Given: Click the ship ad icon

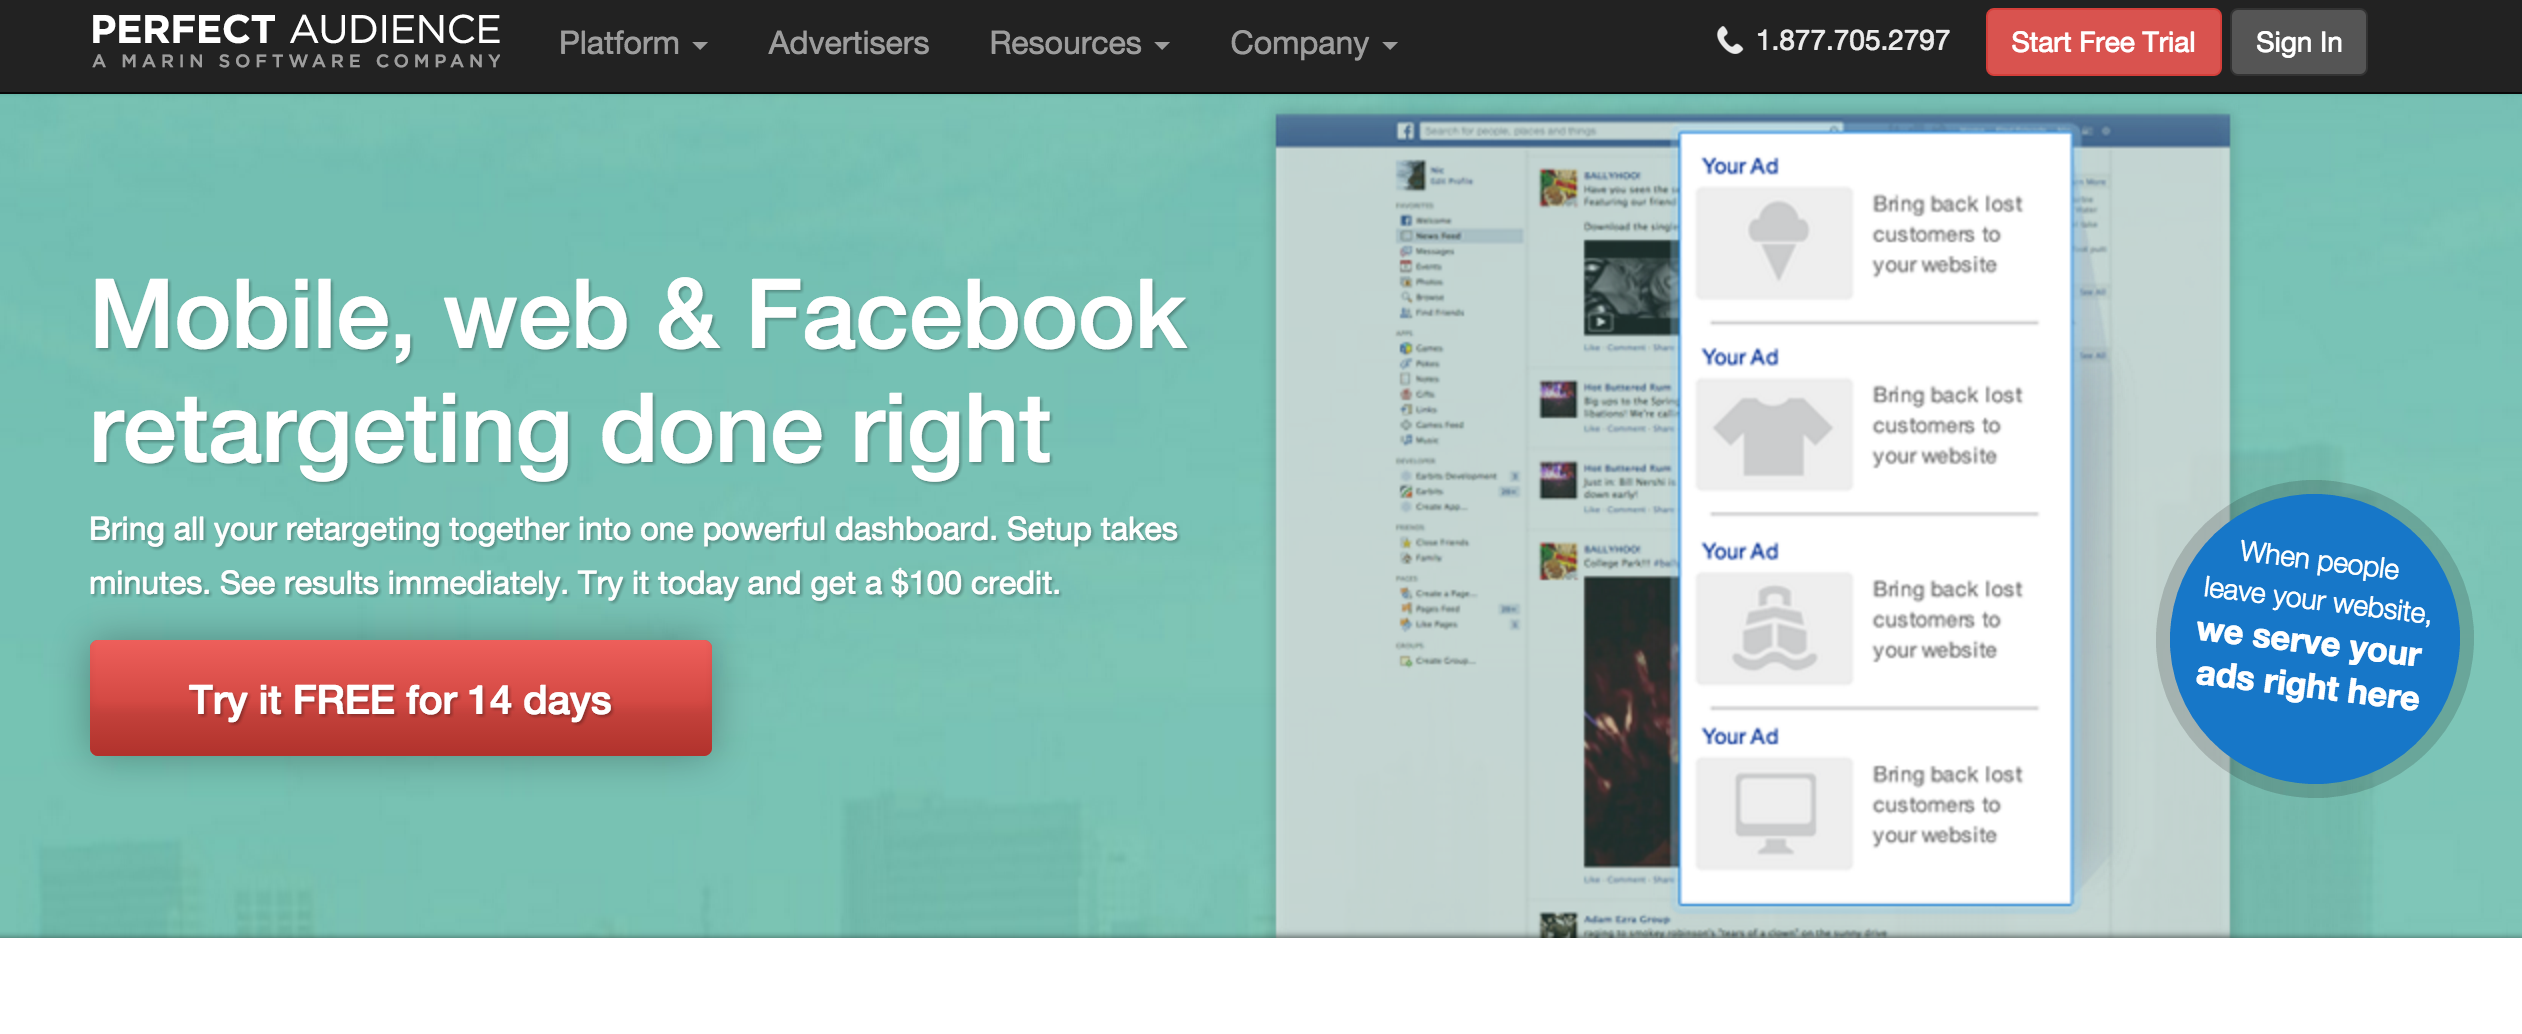Looking at the screenshot, I should pos(1775,628).
